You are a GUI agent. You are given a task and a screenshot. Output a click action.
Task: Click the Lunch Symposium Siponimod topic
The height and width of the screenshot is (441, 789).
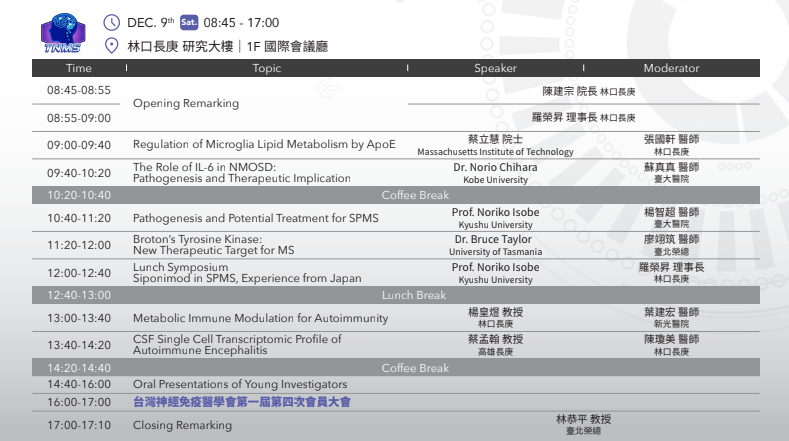[x=247, y=273]
